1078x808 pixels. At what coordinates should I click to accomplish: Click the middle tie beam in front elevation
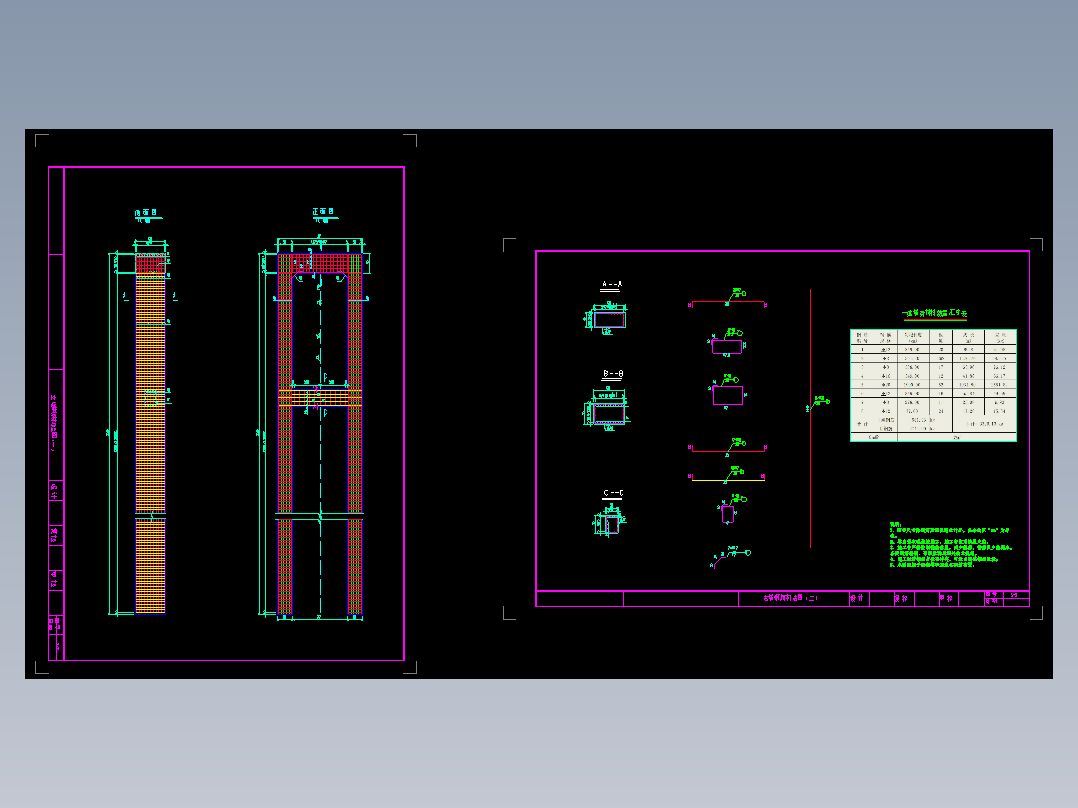(320, 397)
